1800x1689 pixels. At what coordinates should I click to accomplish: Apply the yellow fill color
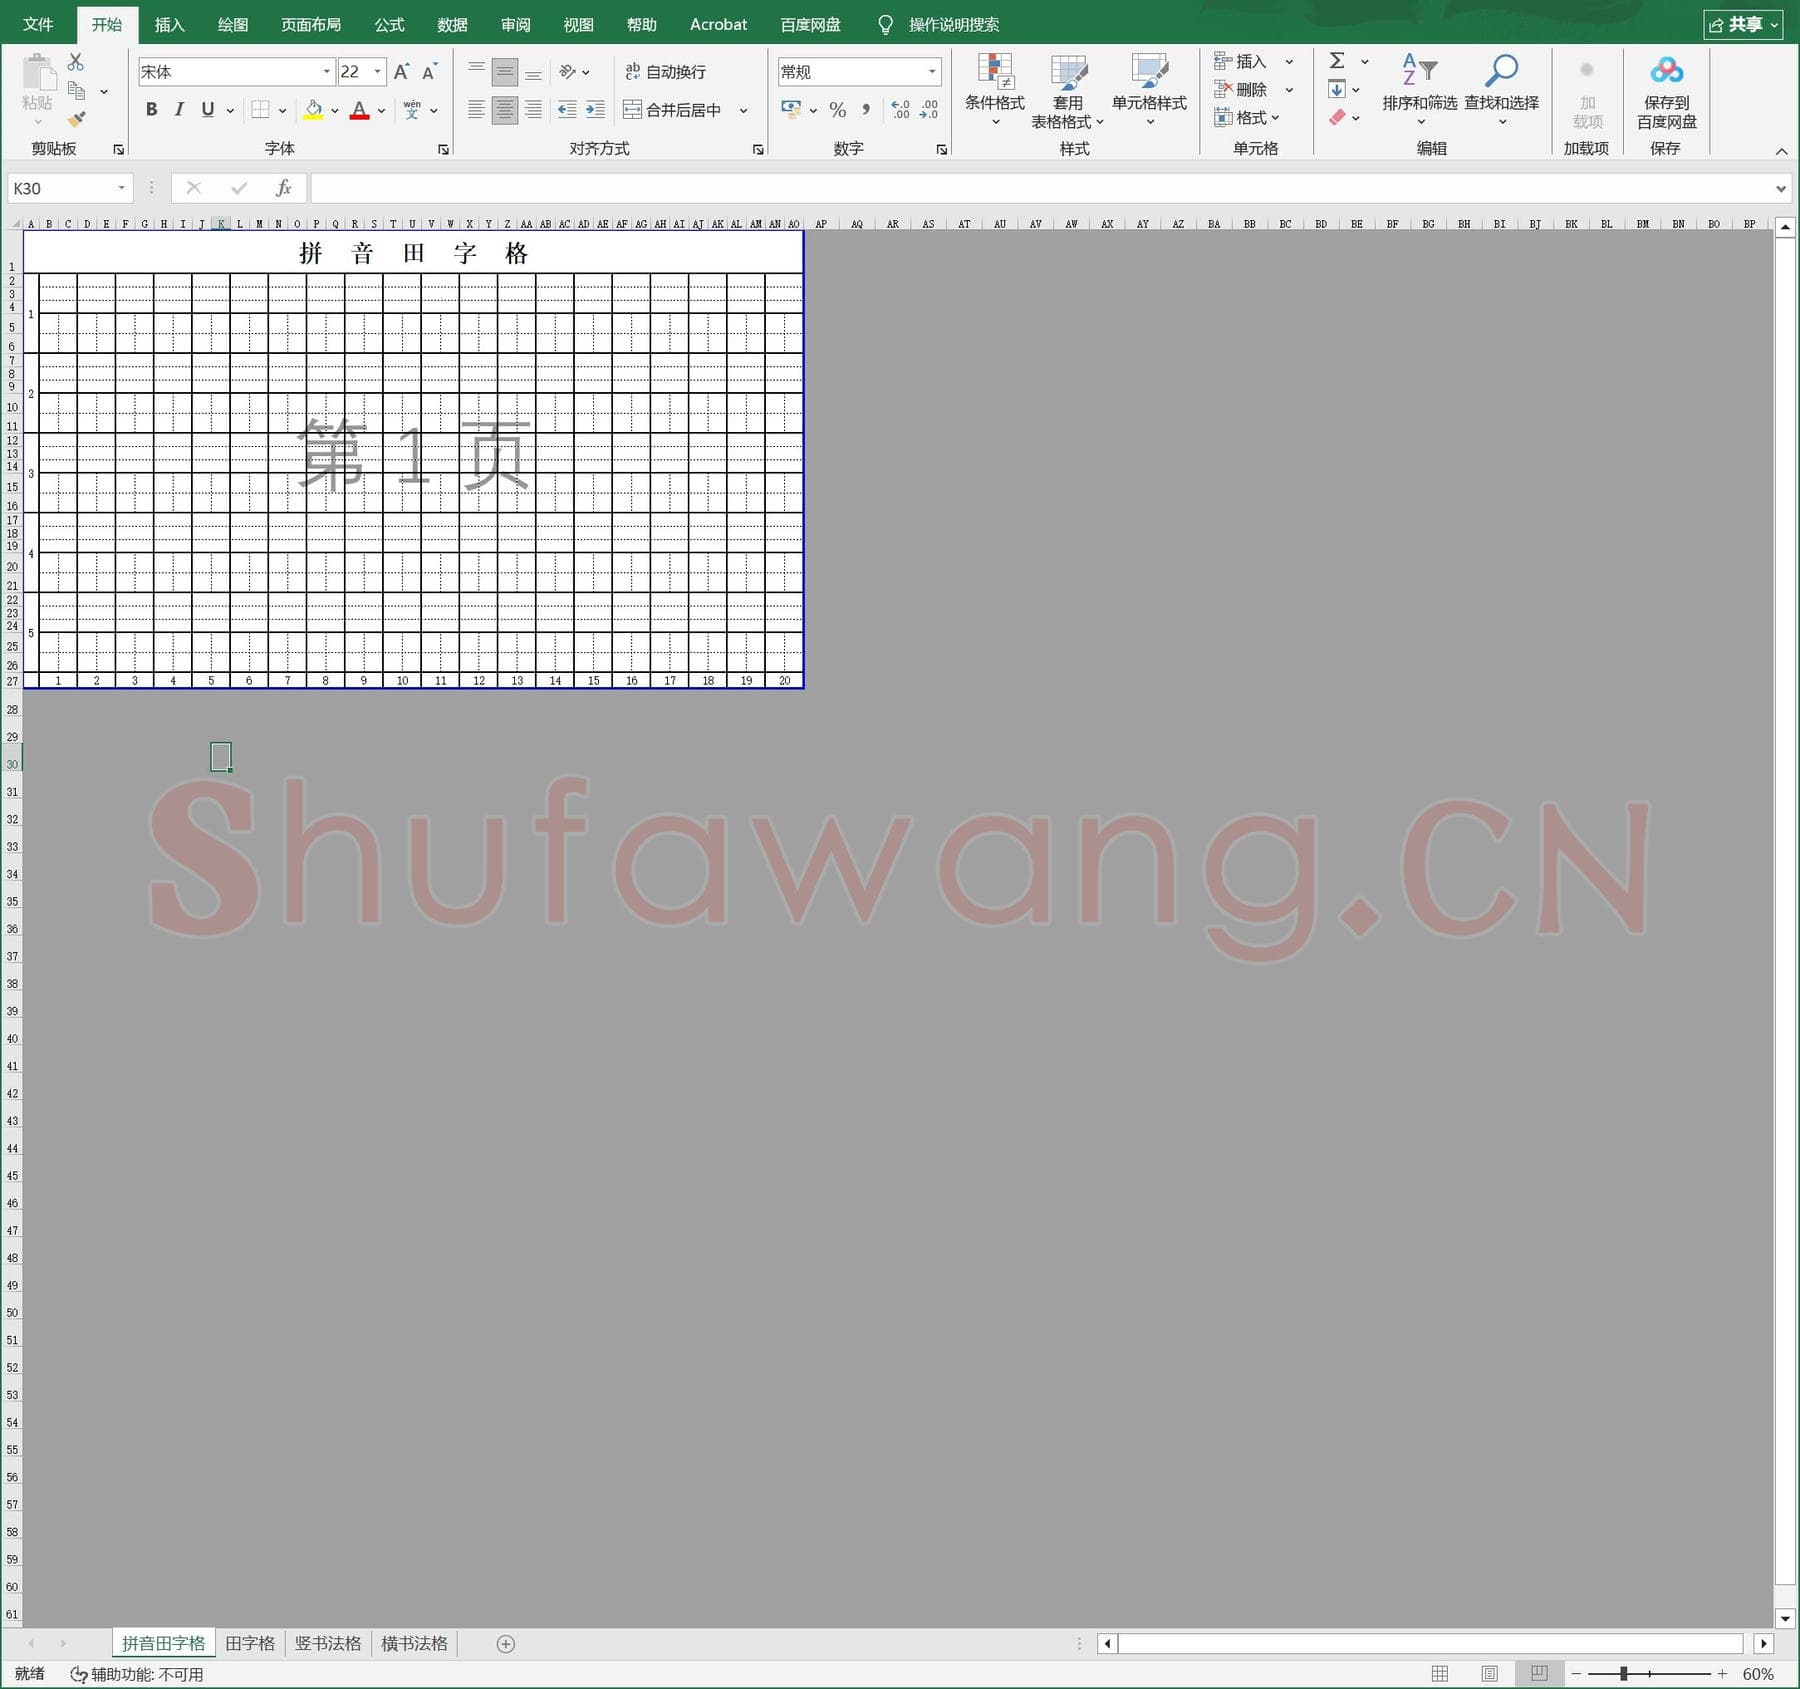tap(313, 110)
